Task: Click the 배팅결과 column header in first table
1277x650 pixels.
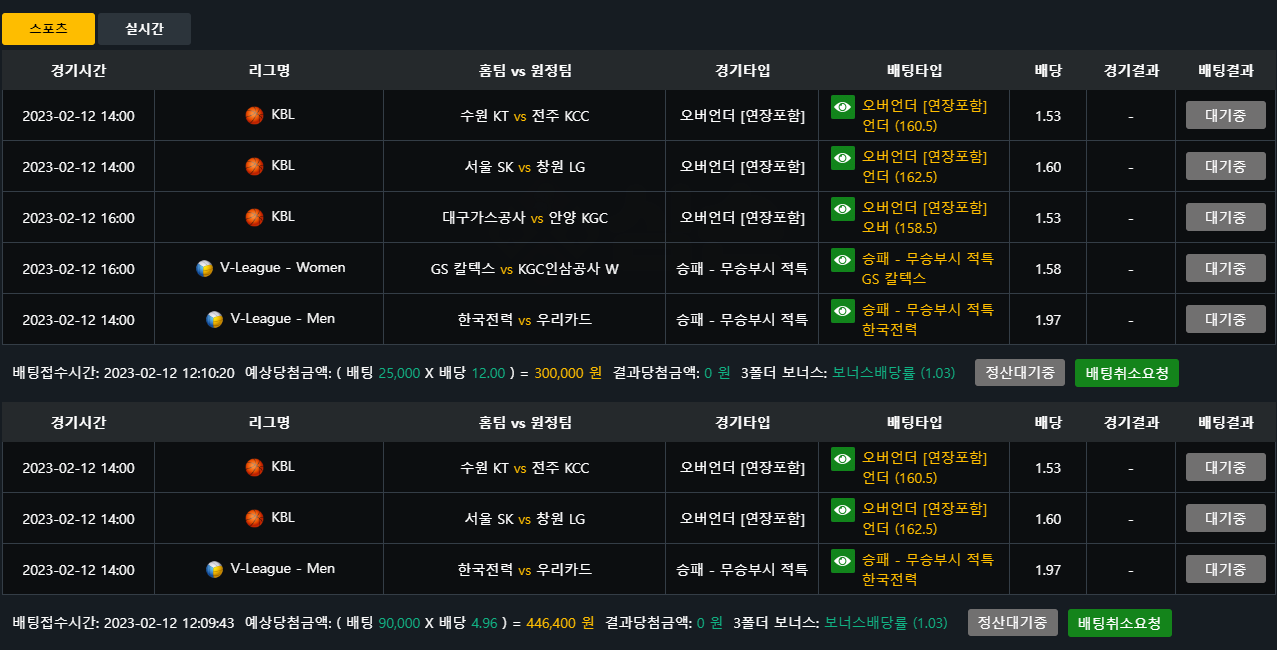Action: click(1226, 71)
